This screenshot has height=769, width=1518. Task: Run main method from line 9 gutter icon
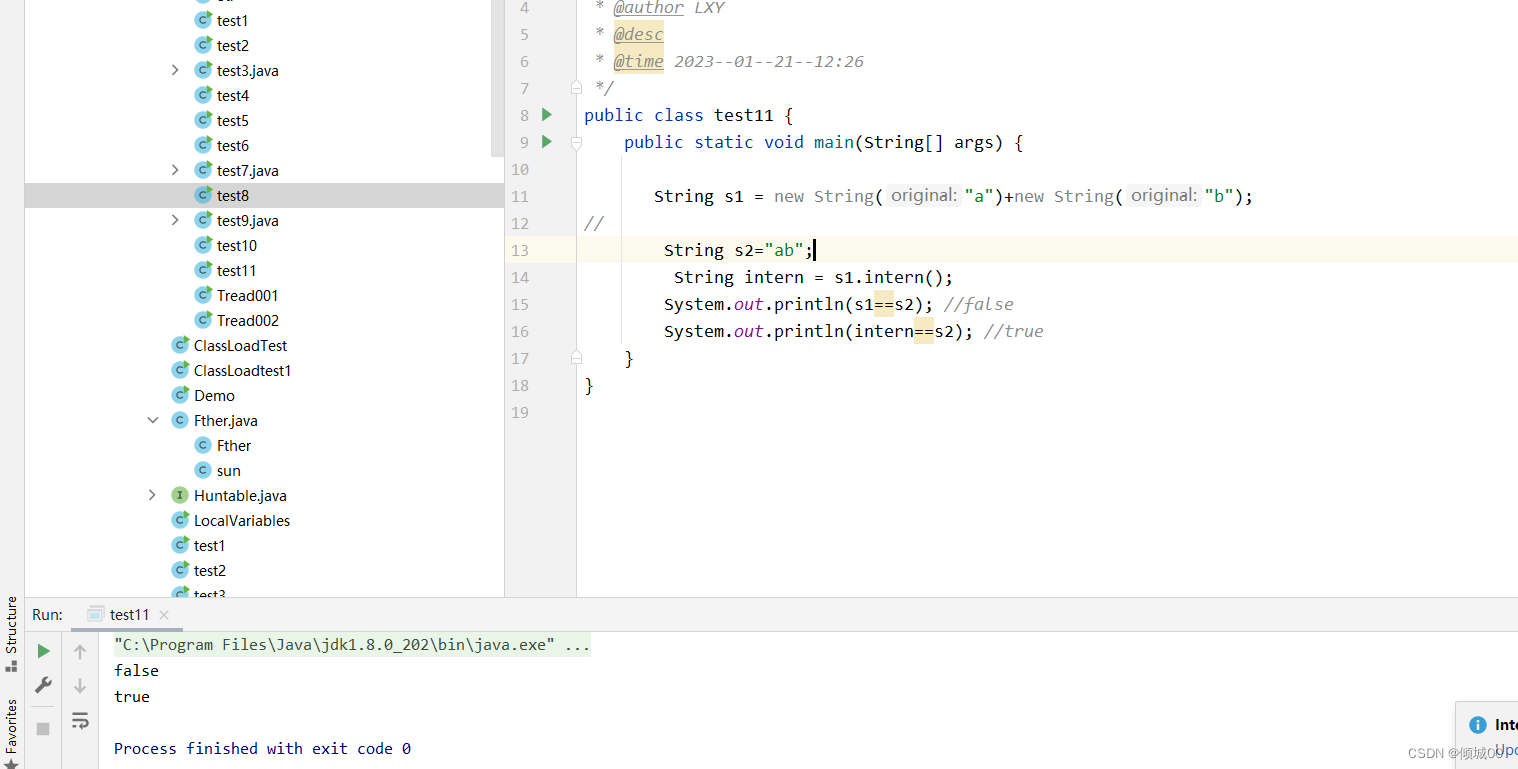[x=546, y=142]
